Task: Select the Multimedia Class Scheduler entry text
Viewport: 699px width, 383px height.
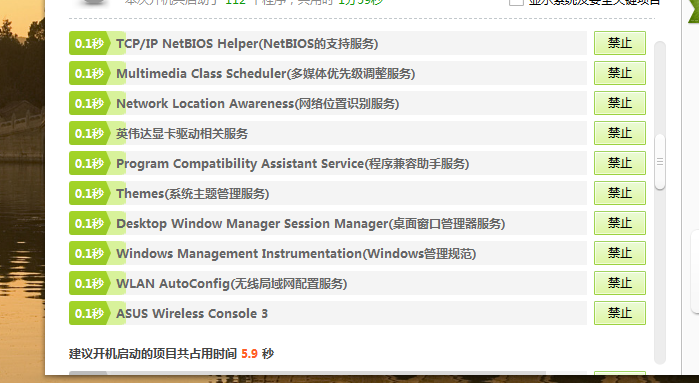Action: 266,73
